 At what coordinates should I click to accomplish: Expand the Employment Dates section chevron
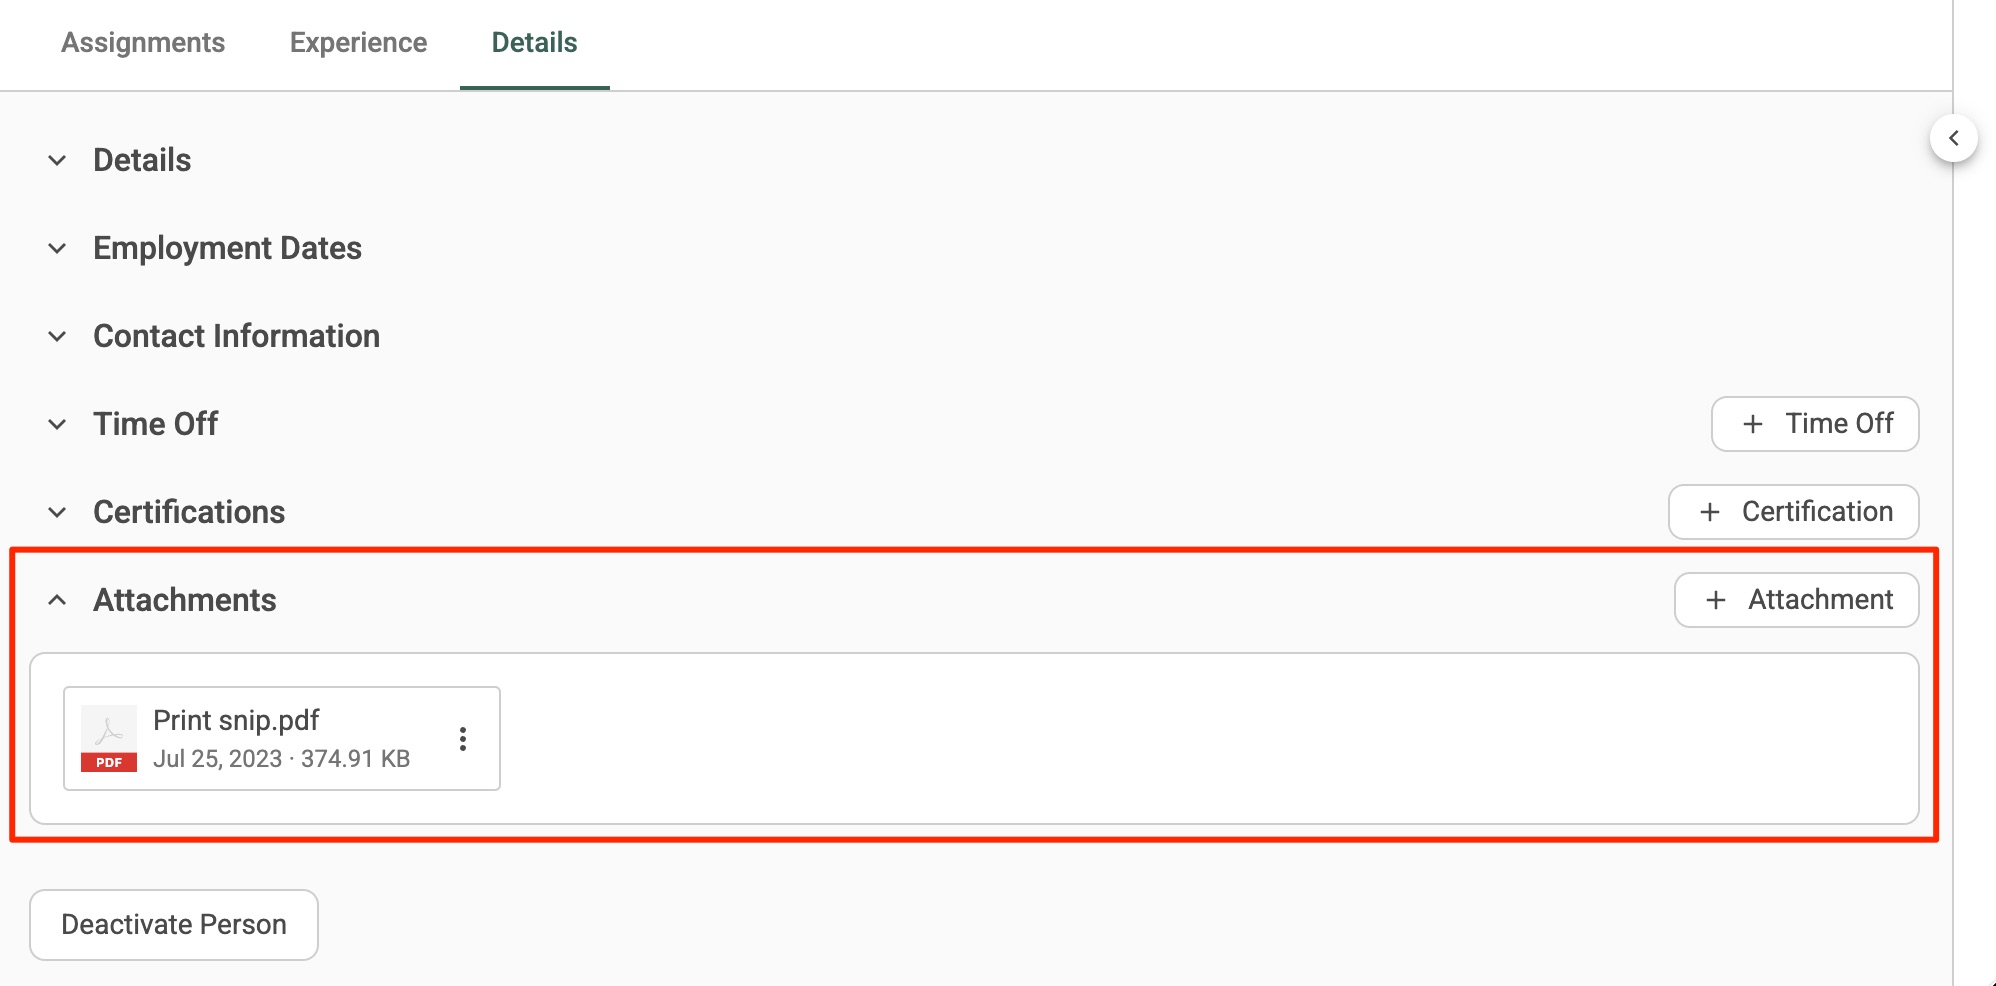(x=58, y=248)
